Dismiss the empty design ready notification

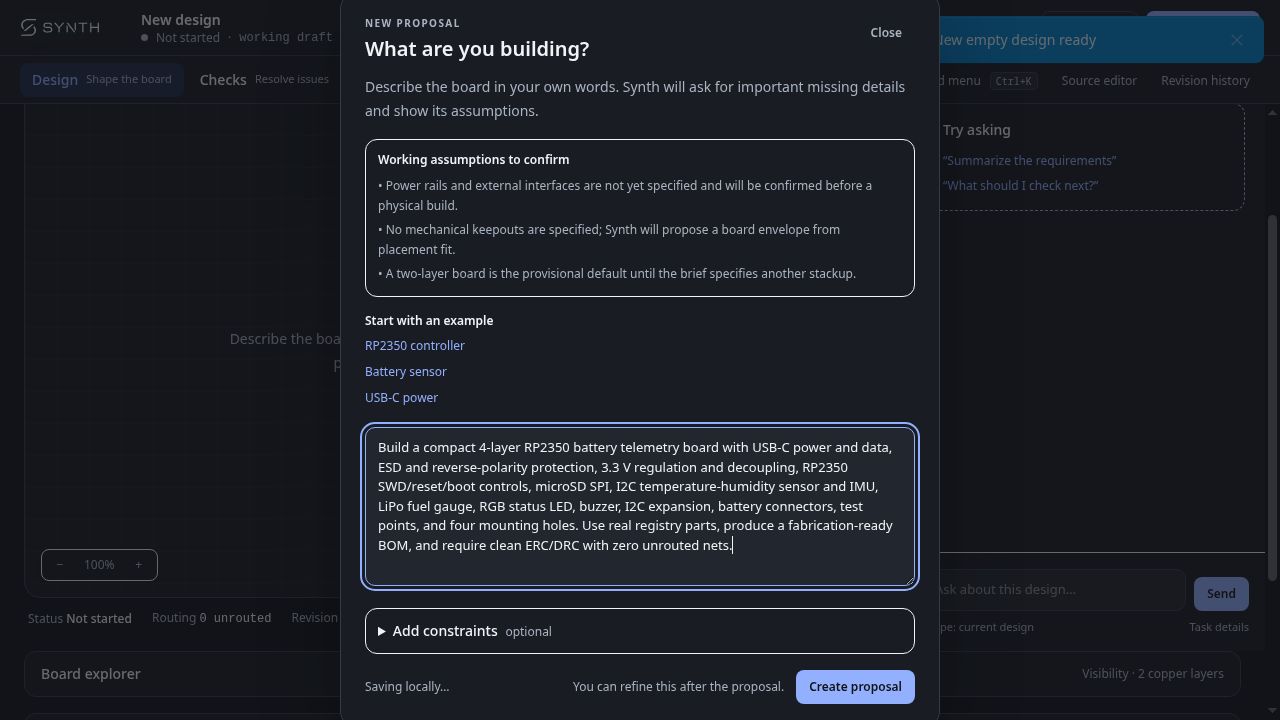coord(1237,40)
